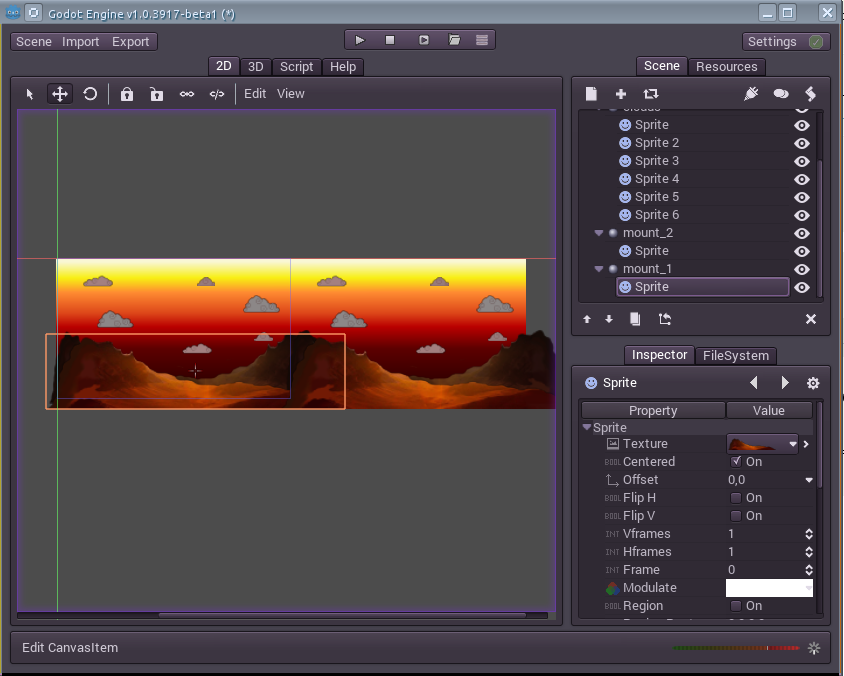Open the Texture dropdown arrow
The height and width of the screenshot is (676, 844).
[x=793, y=444]
